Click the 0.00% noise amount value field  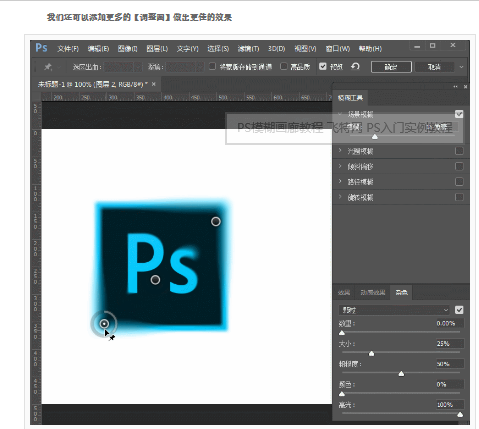click(450, 323)
